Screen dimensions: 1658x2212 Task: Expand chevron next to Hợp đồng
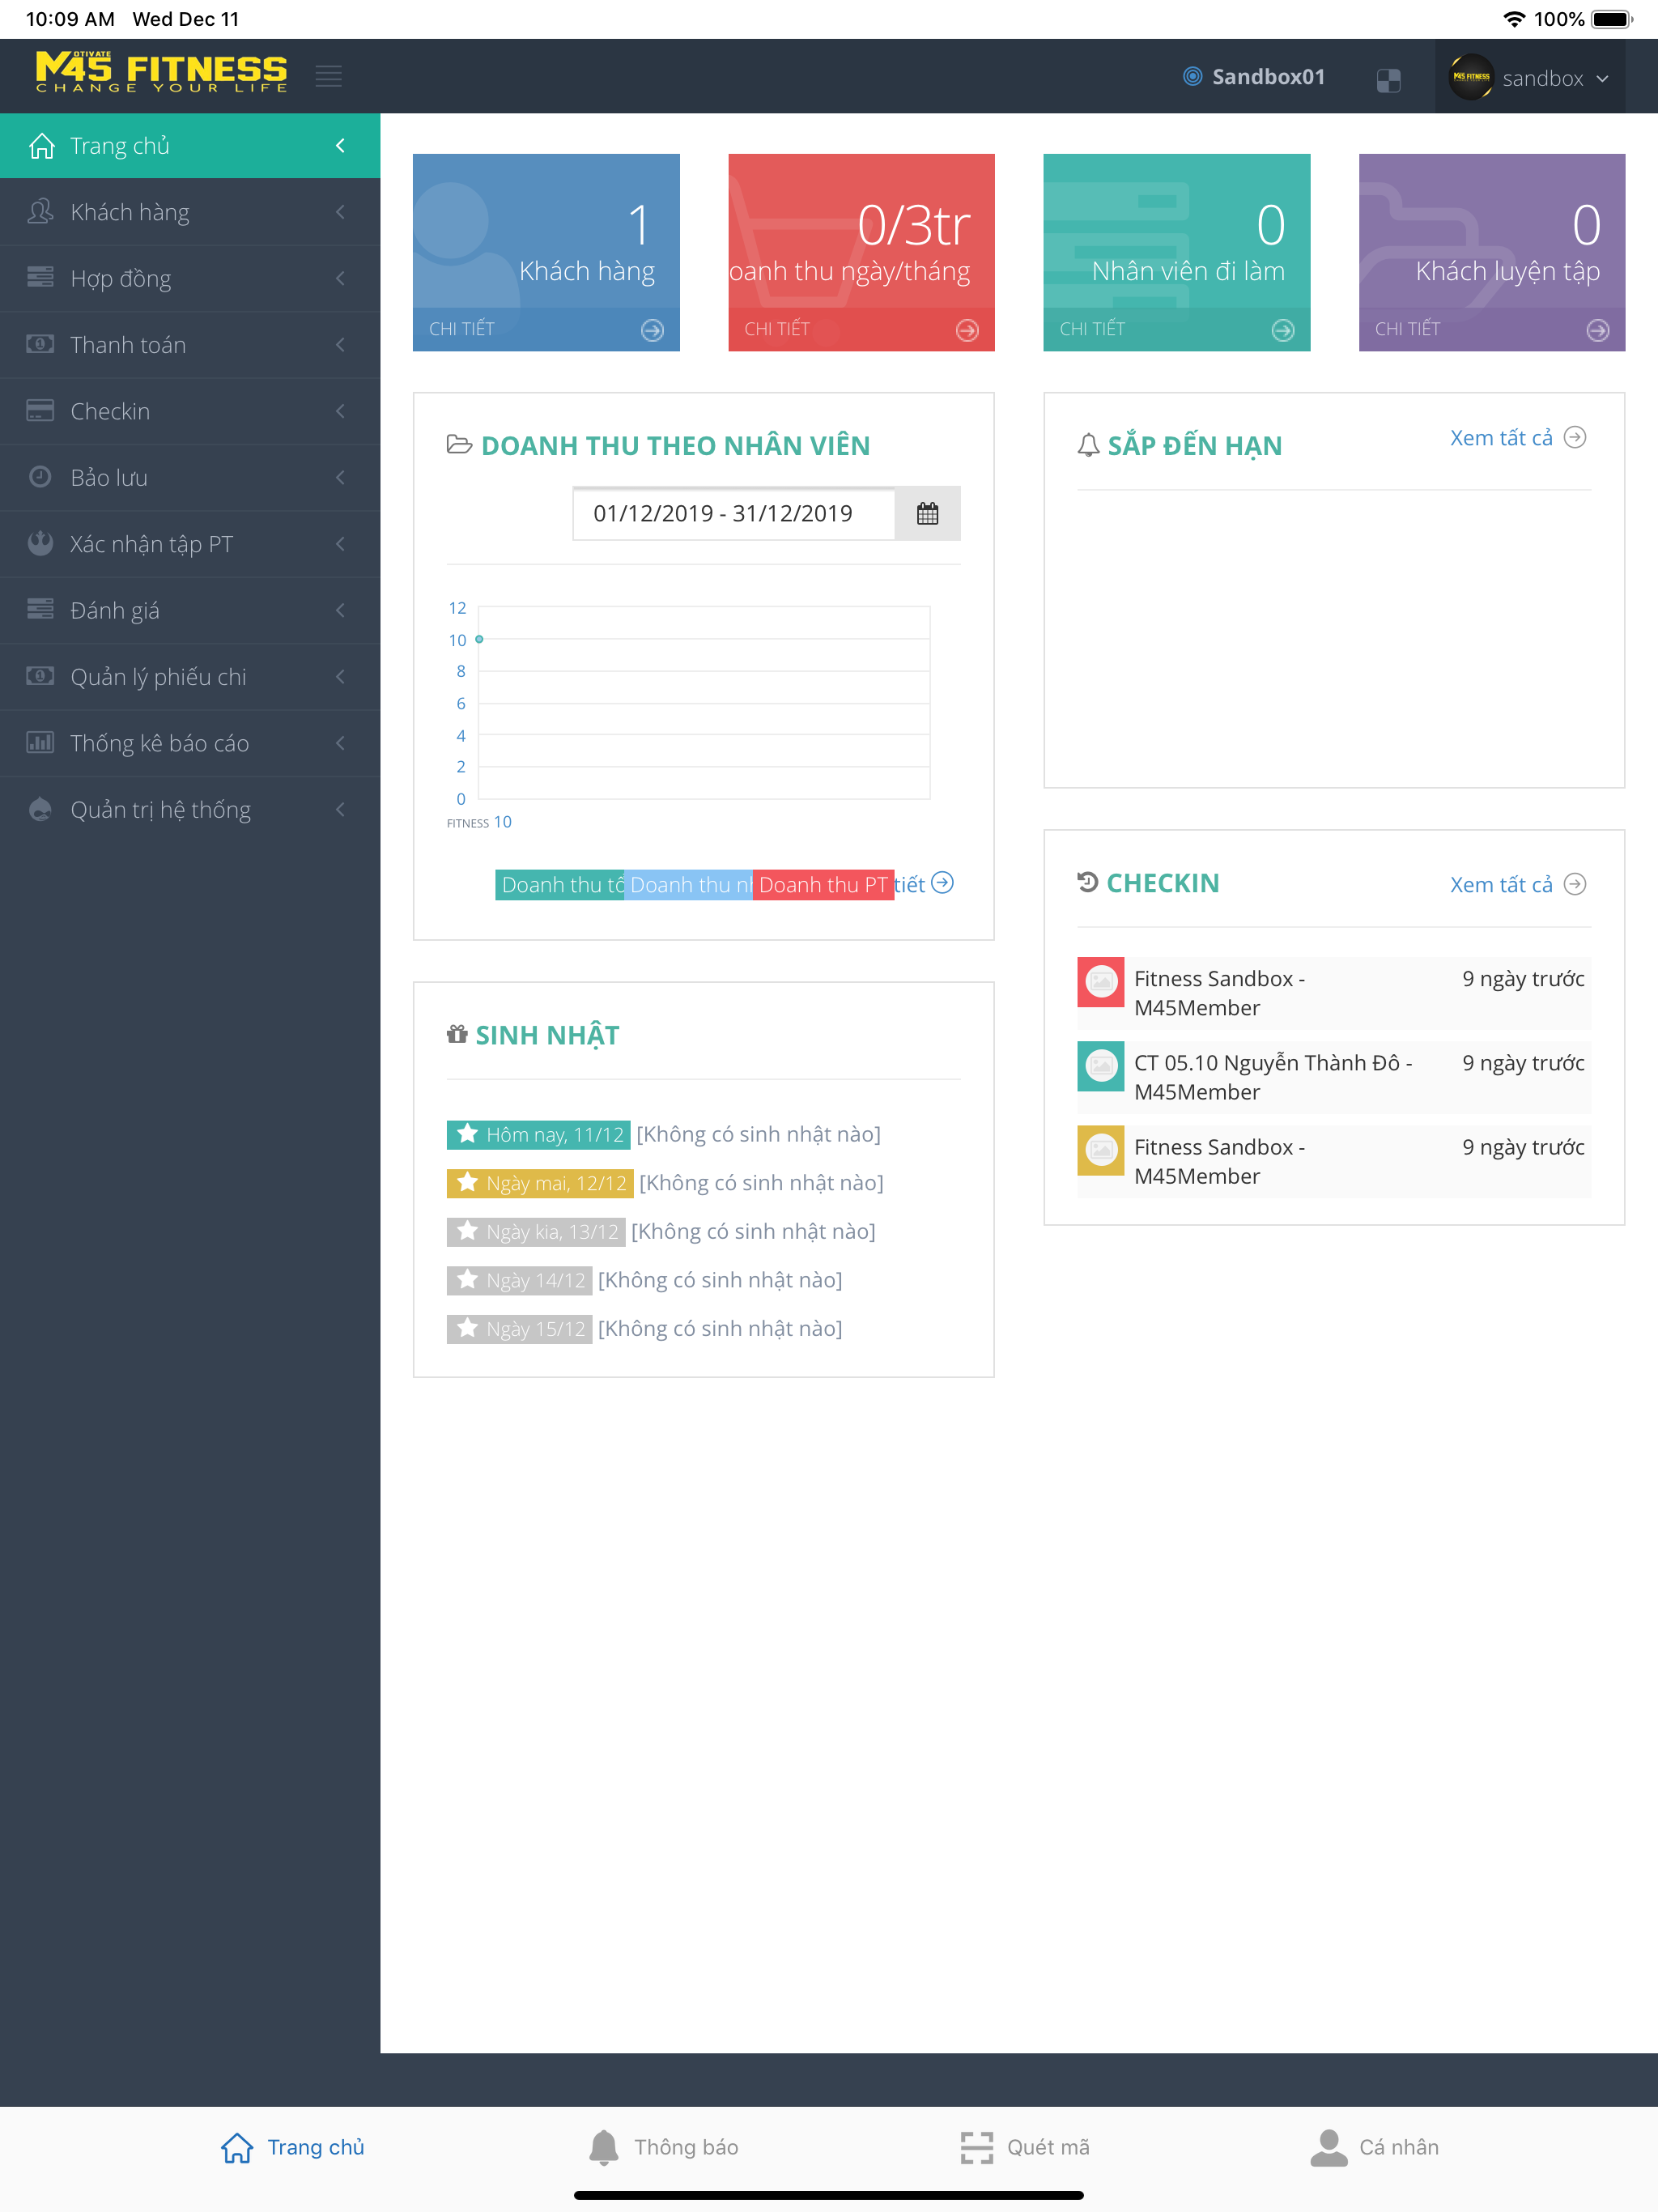[340, 278]
